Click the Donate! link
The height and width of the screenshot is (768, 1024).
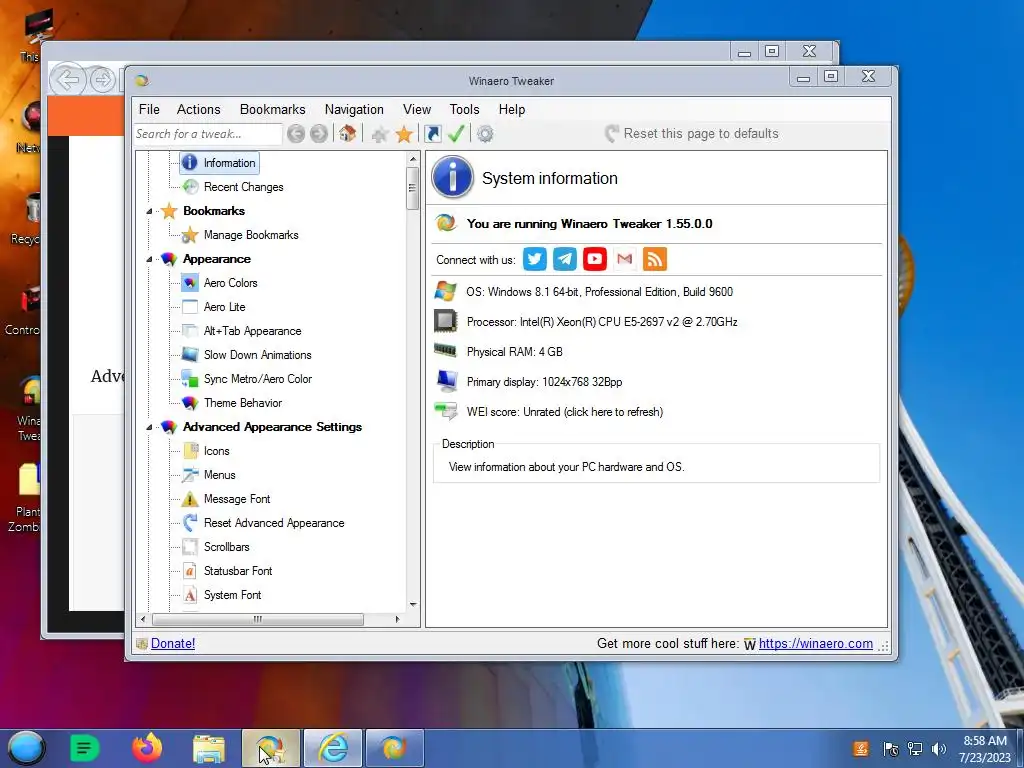[173, 643]
